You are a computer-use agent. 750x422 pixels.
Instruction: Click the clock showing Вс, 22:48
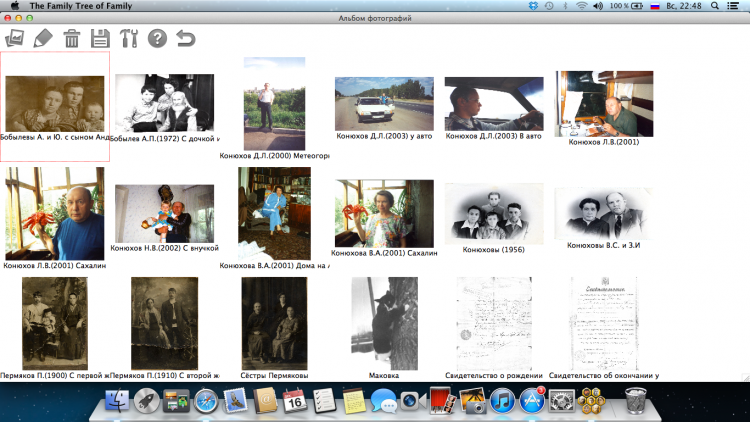pyautogui.click(x=684, y=6)
